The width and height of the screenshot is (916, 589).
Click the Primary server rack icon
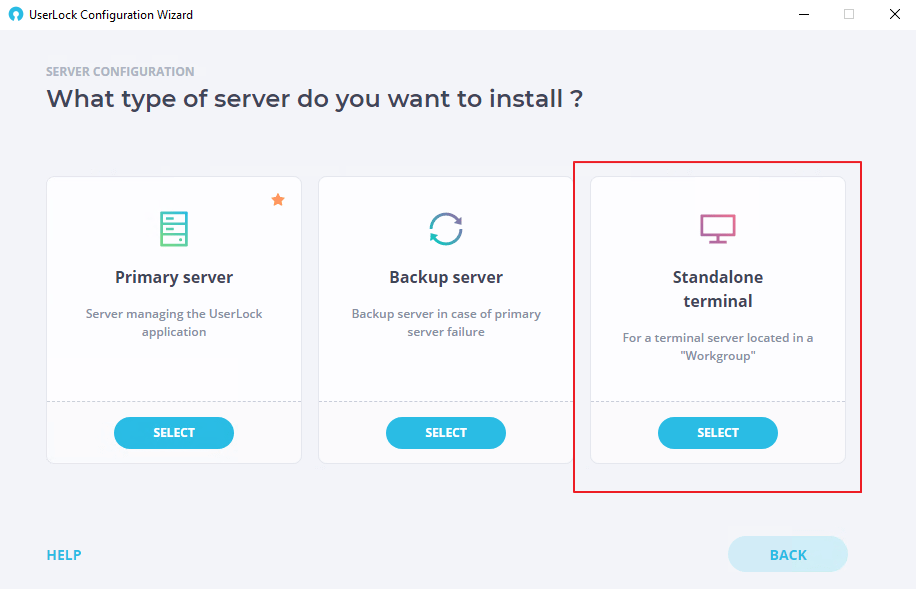[x=174, y=229]
